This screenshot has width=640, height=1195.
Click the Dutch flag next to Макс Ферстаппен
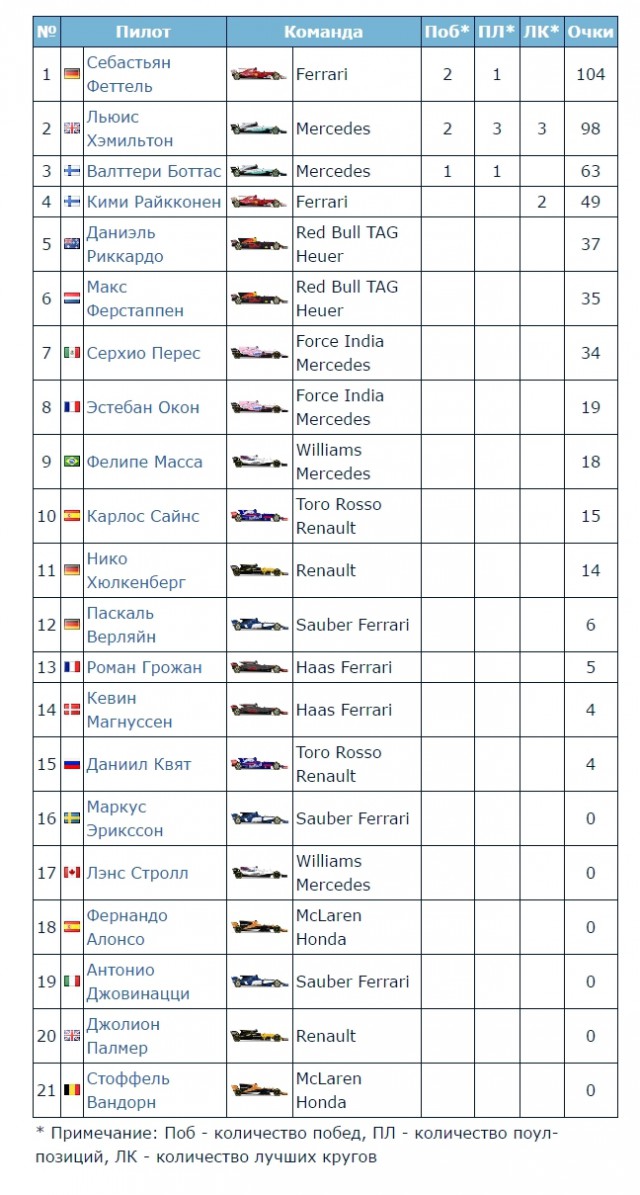click(x=72, y=299)
